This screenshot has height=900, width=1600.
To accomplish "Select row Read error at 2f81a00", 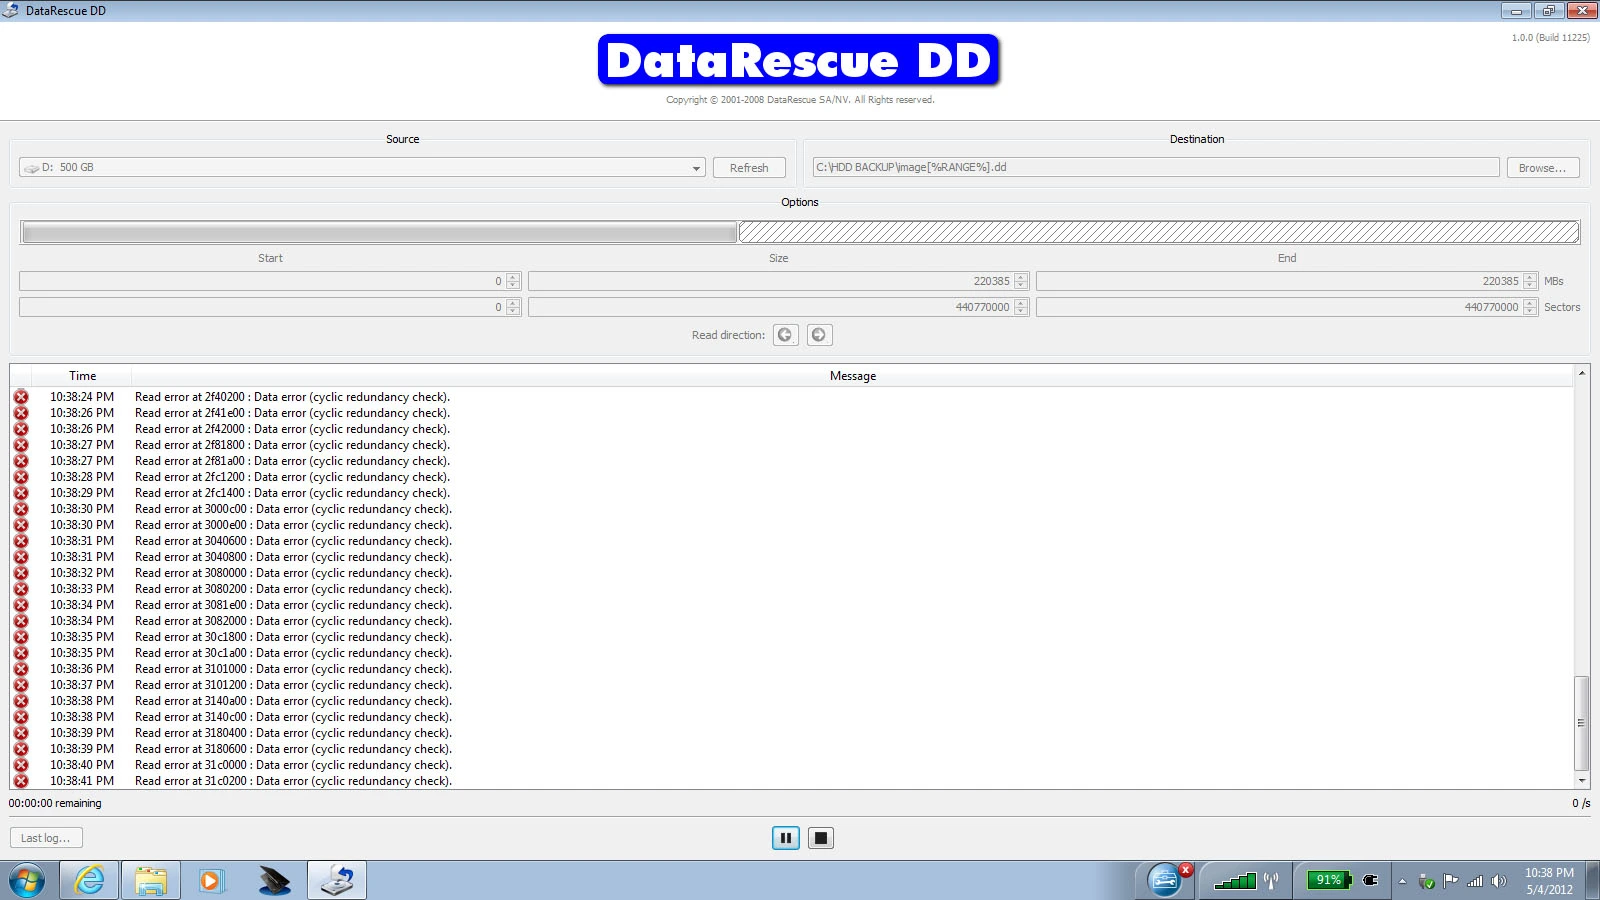I will pyautogui.click(x=792, y=461).
